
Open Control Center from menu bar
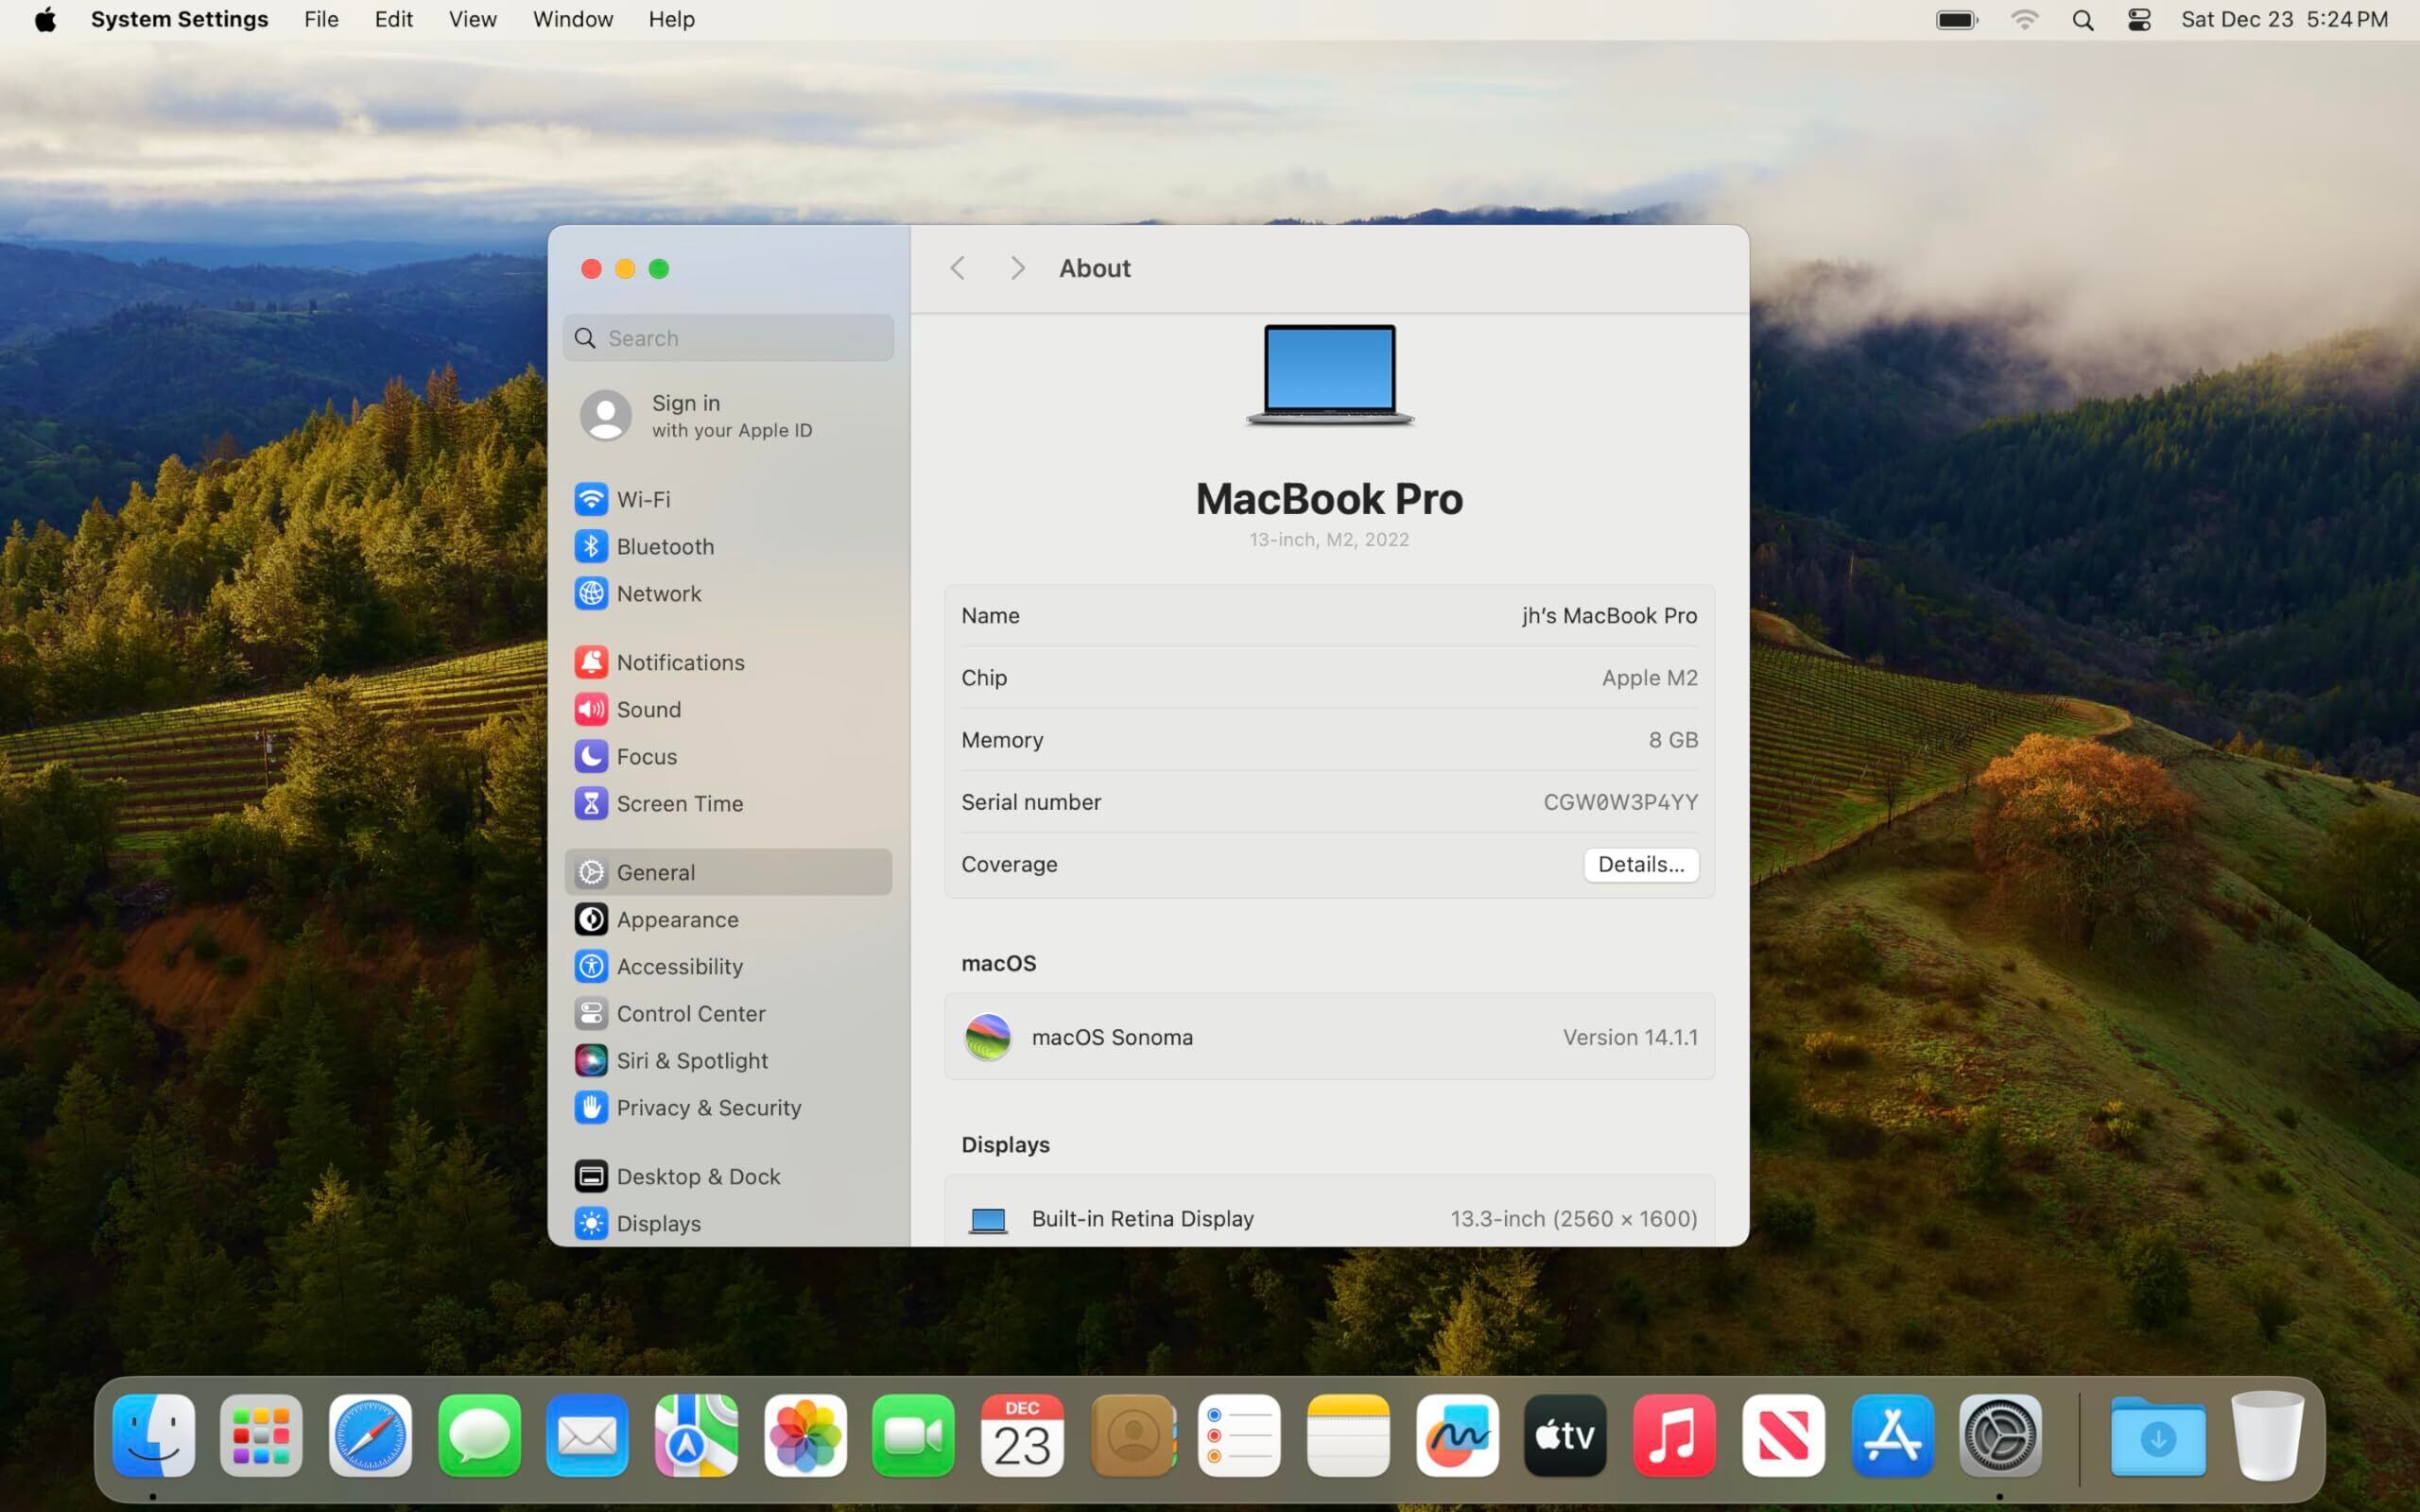[x=2138, y=20]
